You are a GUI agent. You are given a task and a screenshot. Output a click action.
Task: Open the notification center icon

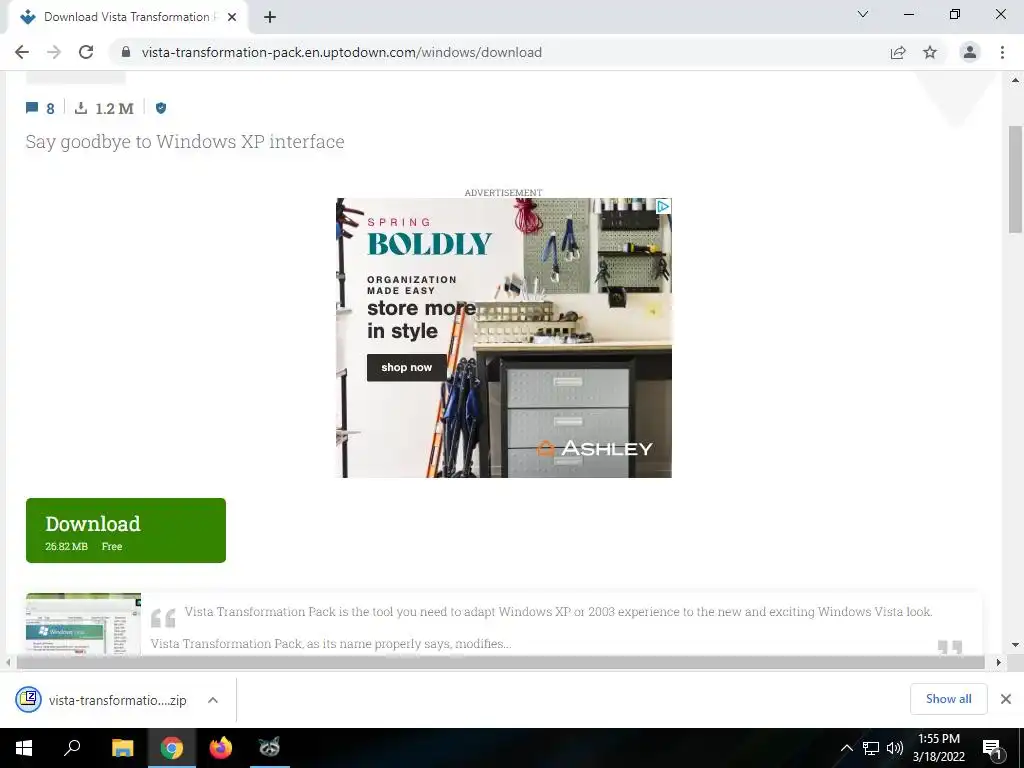(992, 748)
